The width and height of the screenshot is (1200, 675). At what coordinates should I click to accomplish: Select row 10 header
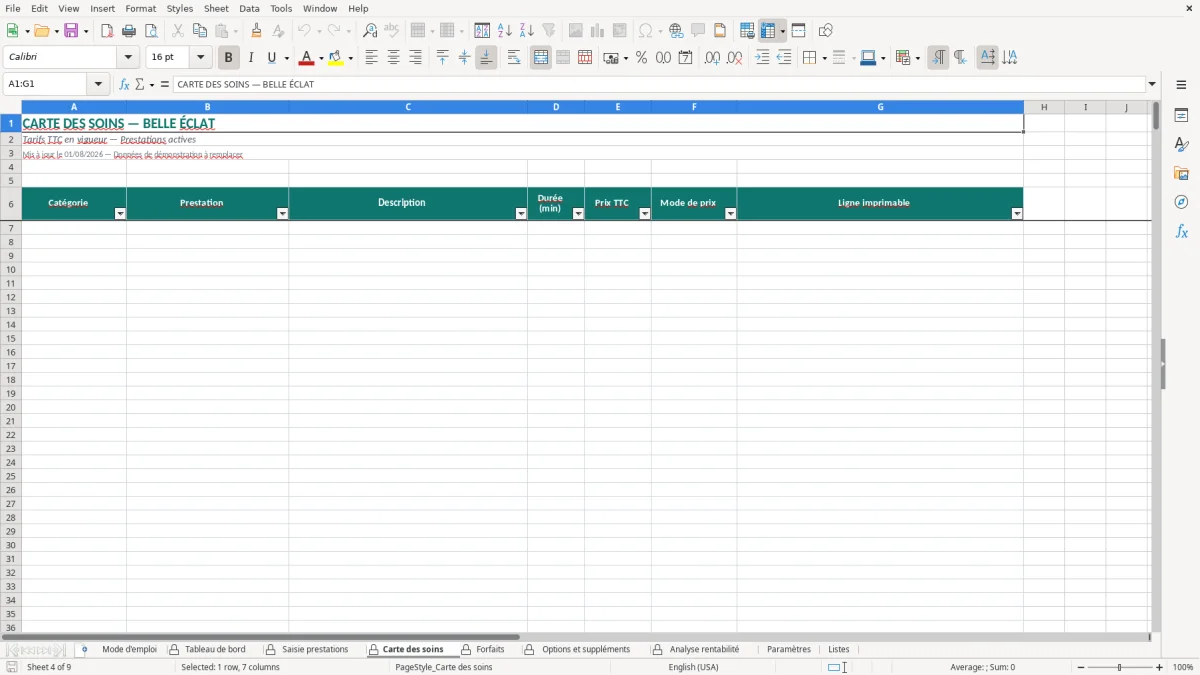11,270
